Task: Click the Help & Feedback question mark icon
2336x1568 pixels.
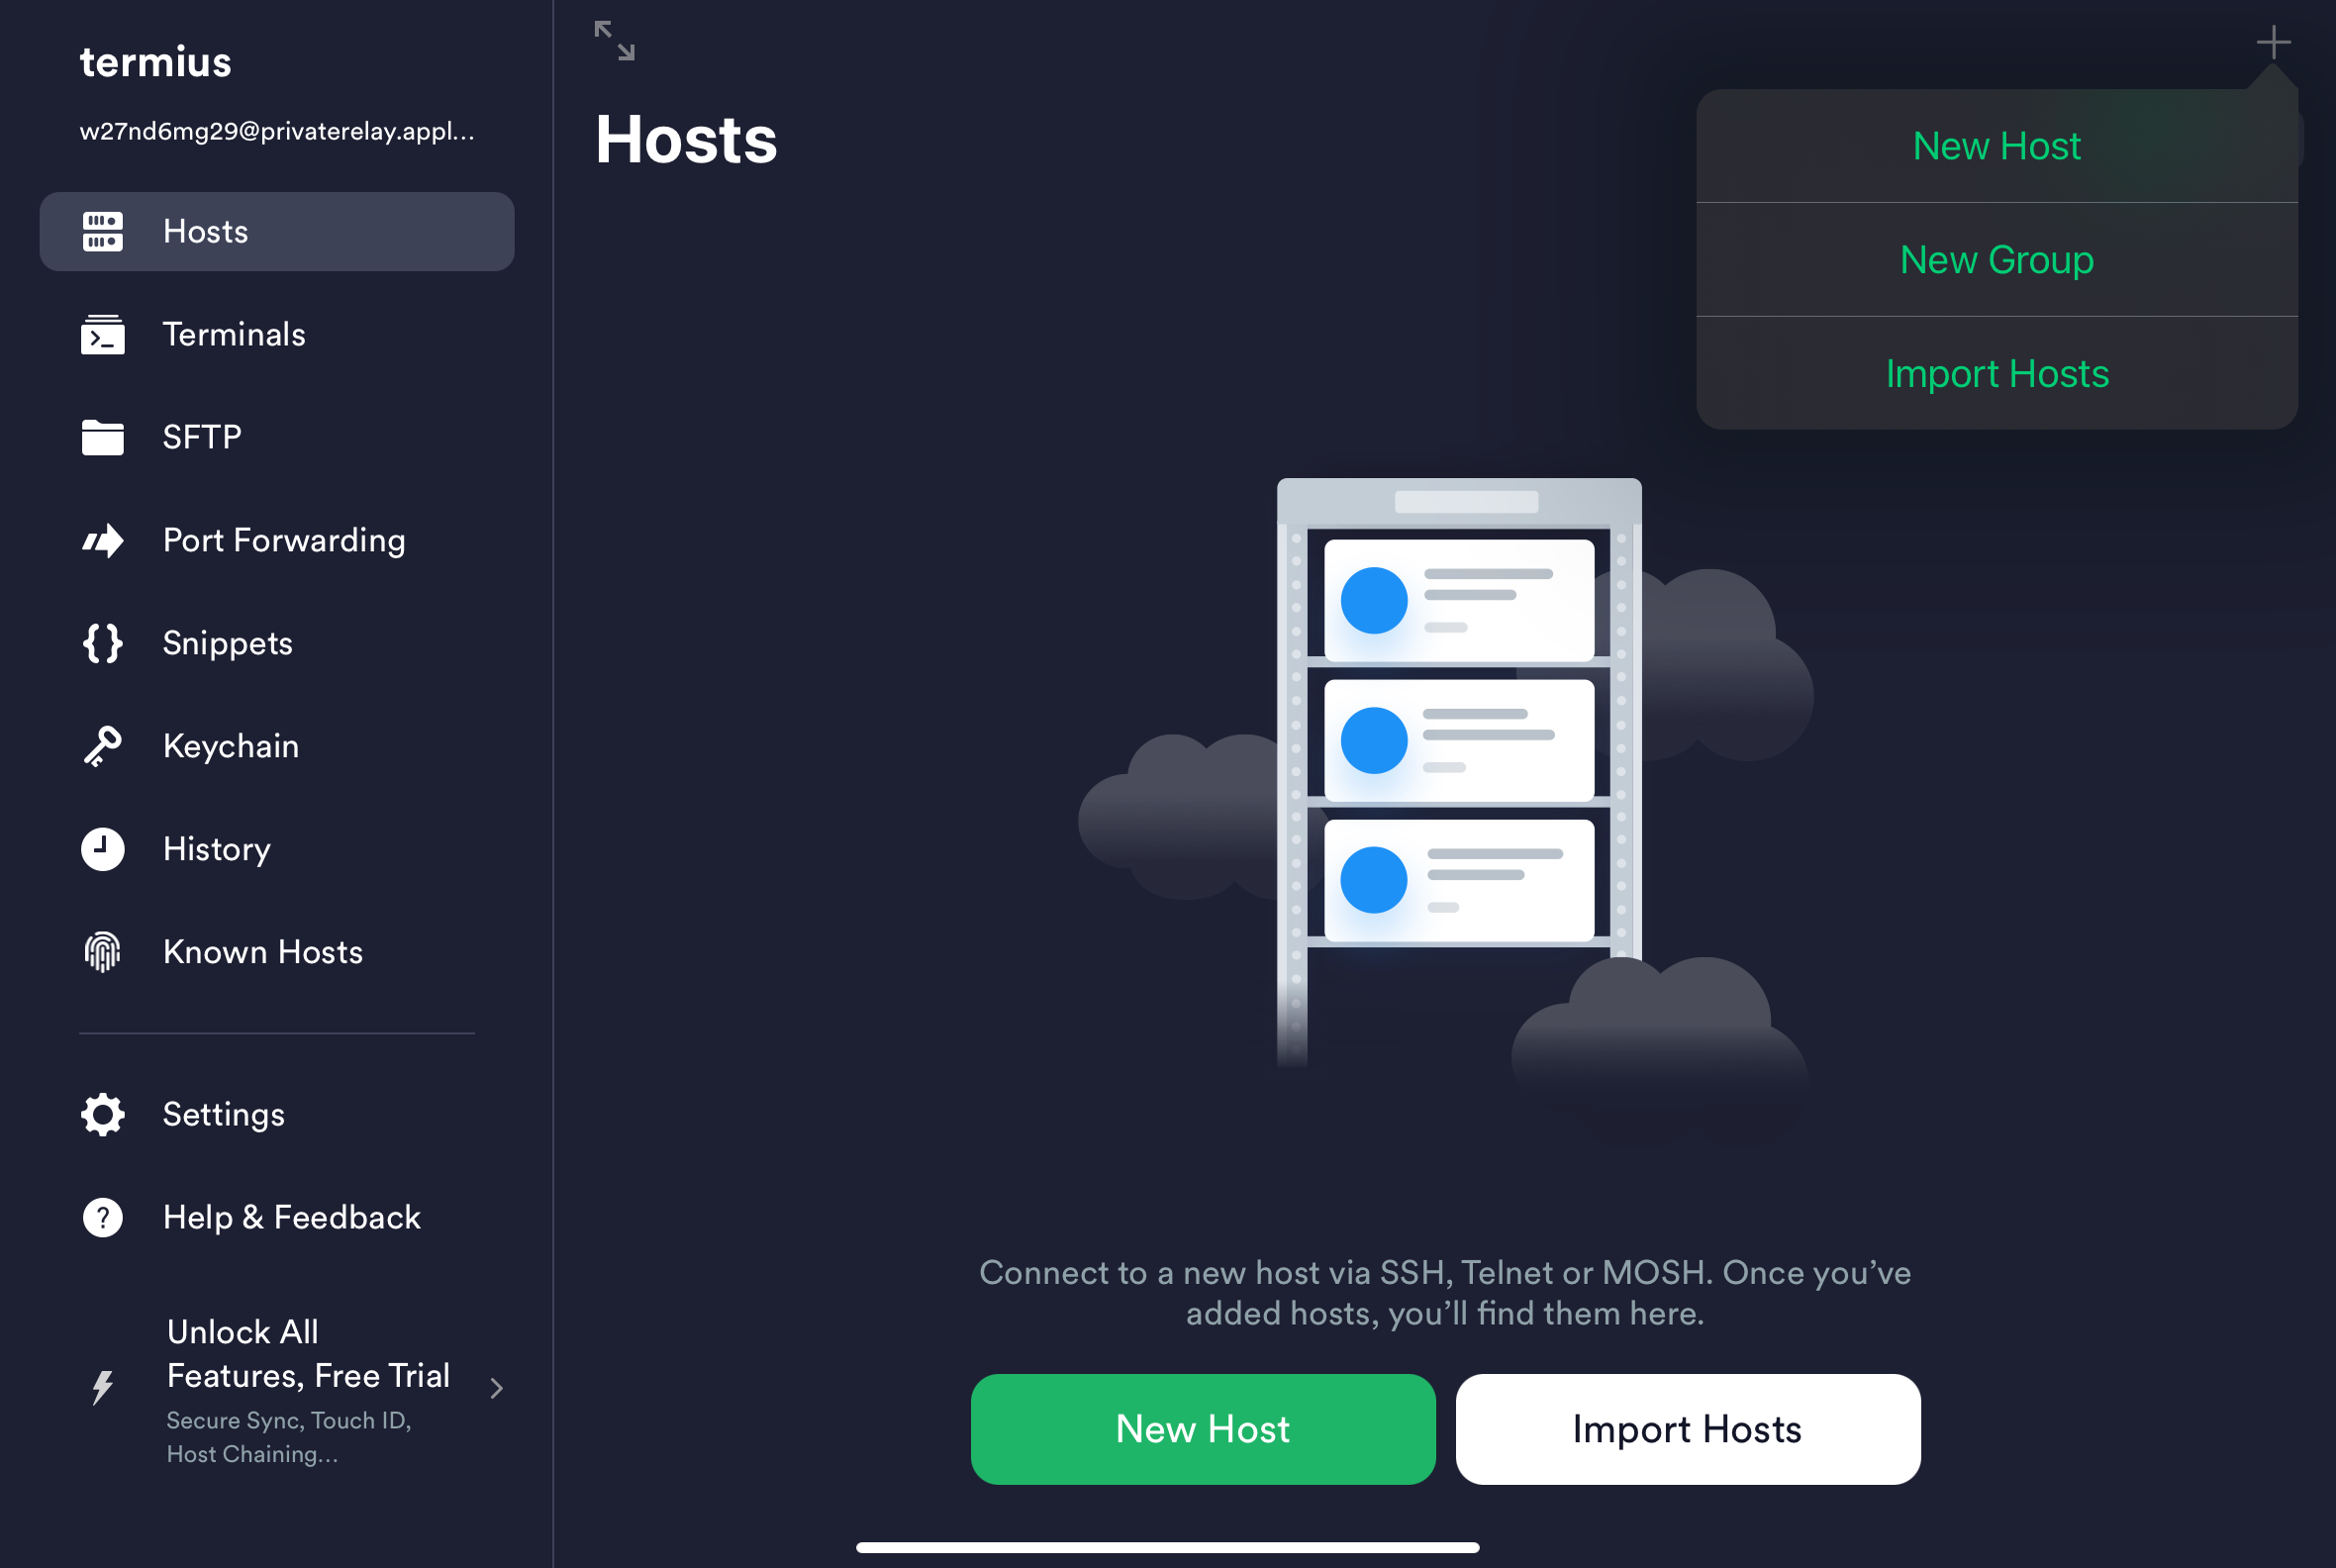Action: (102, 1217)
